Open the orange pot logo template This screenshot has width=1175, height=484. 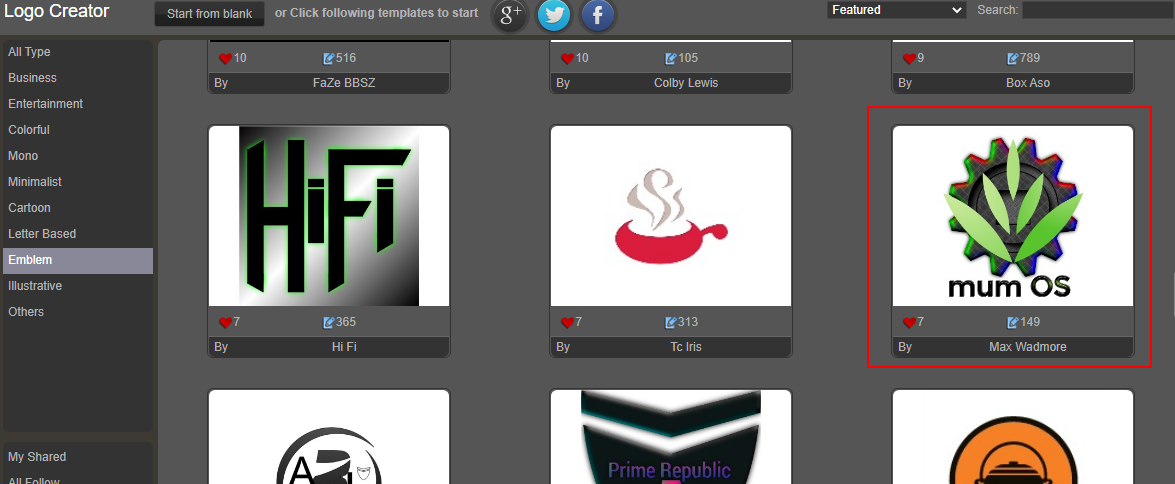[1013, 437]
